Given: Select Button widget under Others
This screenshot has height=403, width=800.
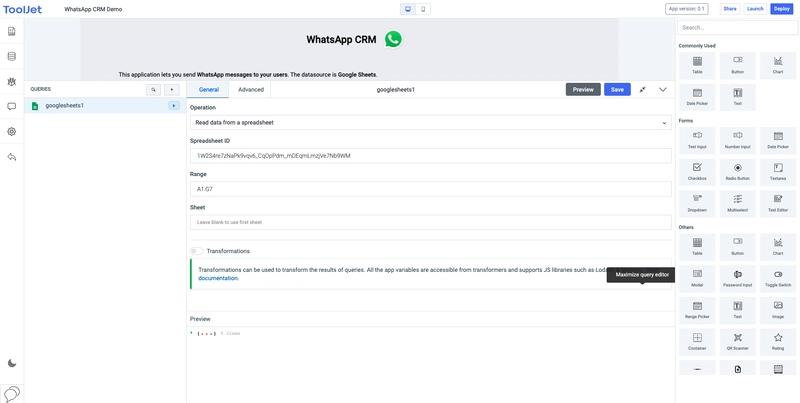Looking at the screenshot, I should pyautogui.click(x=737, y=246).
